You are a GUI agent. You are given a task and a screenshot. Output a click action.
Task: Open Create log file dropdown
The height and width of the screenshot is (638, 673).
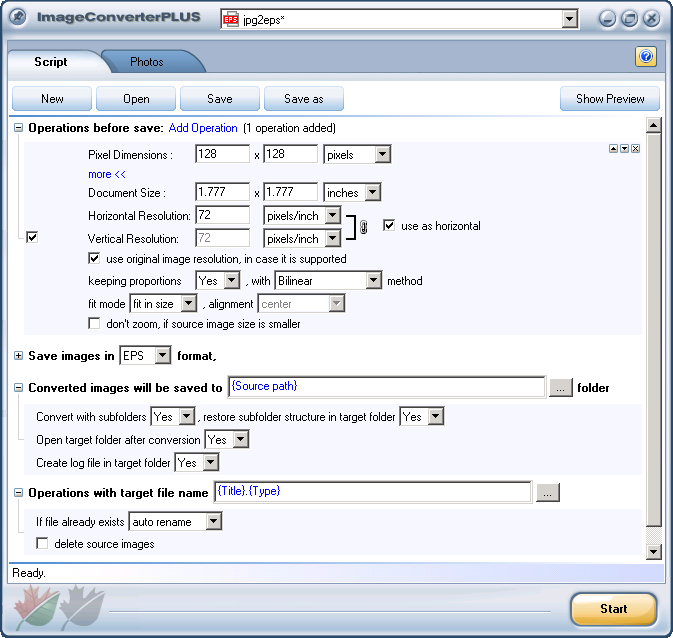[210, 463]
